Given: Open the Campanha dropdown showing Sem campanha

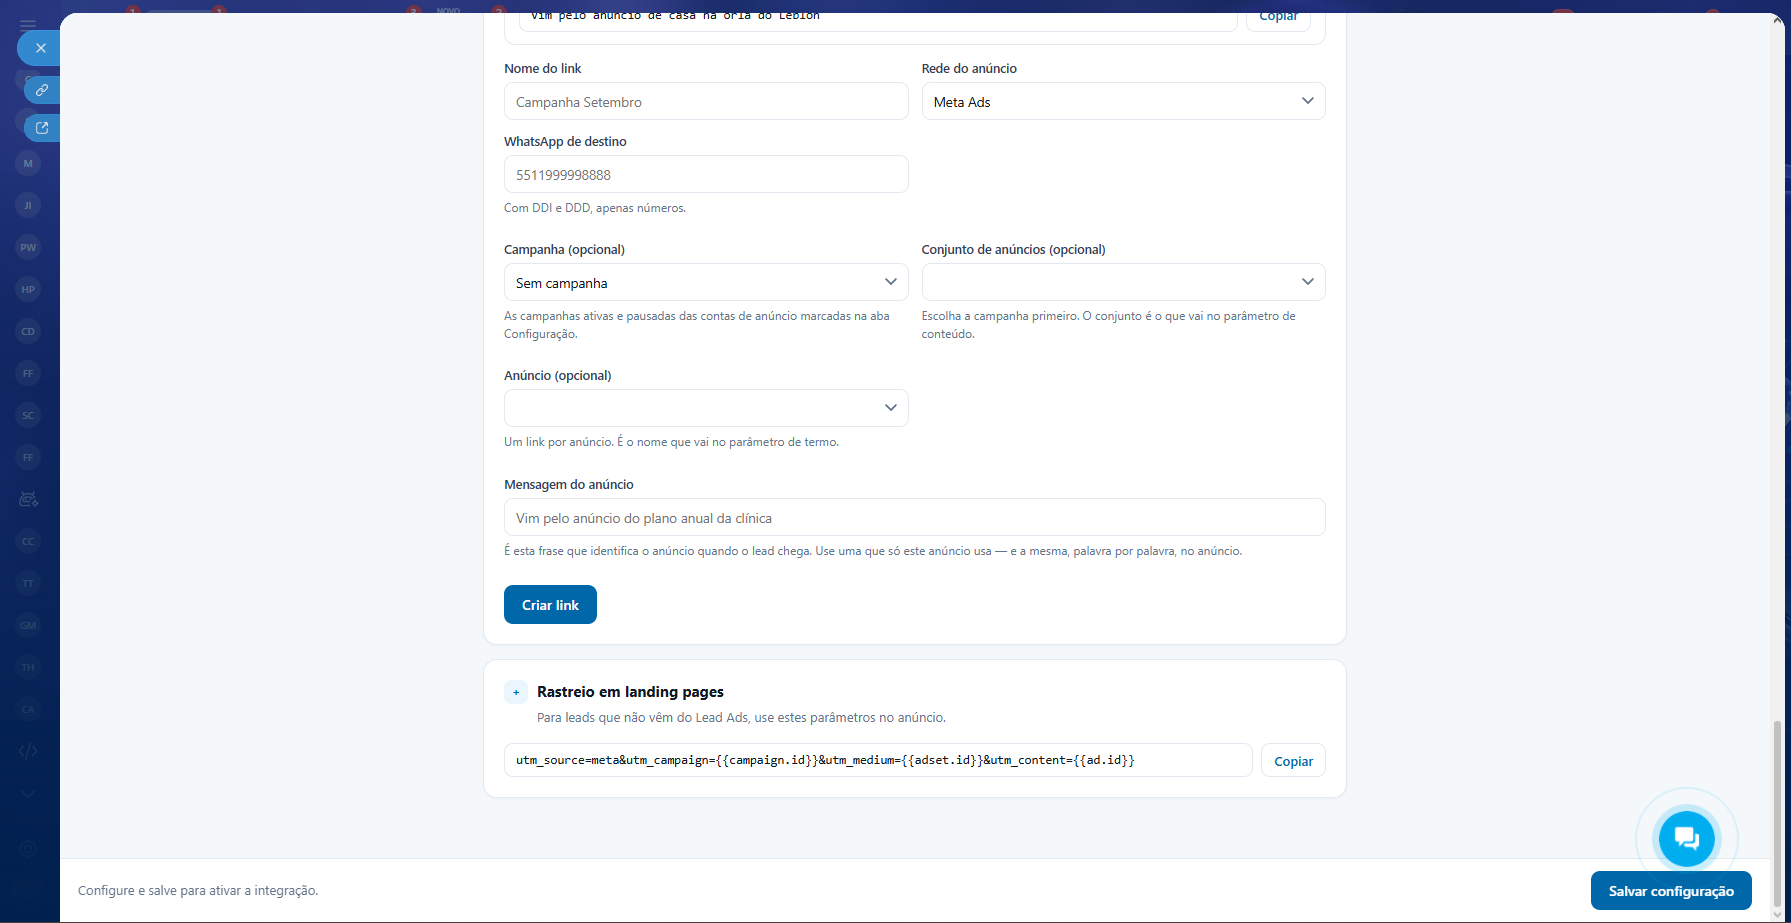Looking at the screenshot, I should point(706,282).
